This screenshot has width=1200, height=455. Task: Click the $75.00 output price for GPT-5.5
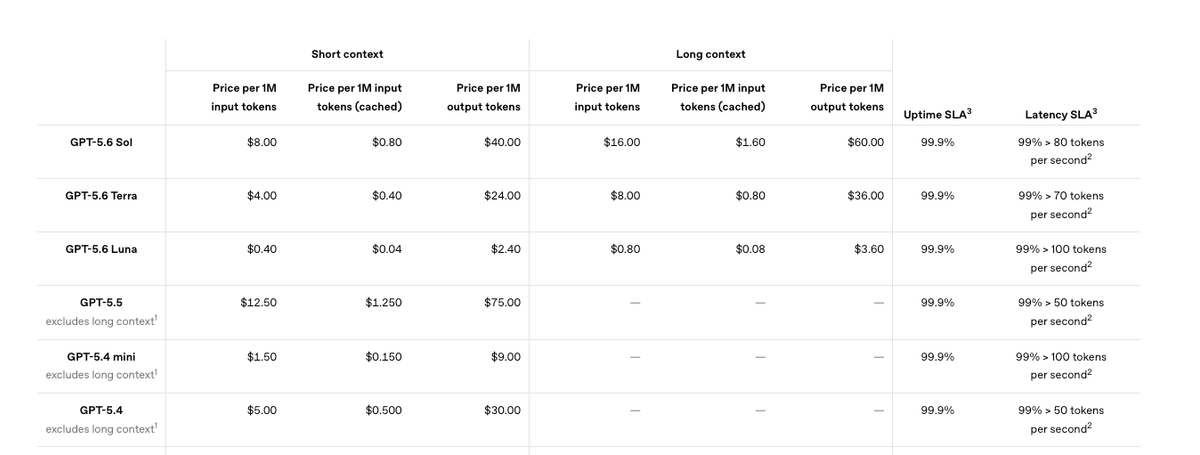click(502, 302)
